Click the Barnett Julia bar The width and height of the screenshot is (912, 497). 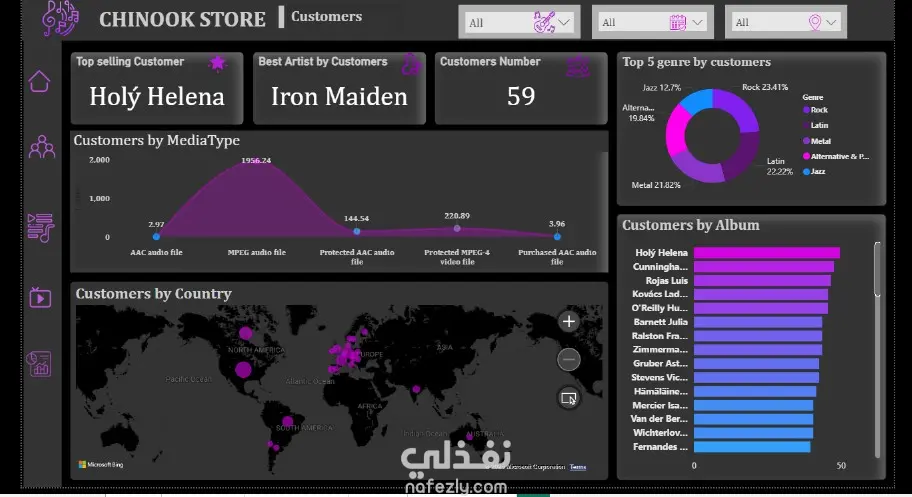click(x=758, y=322)
